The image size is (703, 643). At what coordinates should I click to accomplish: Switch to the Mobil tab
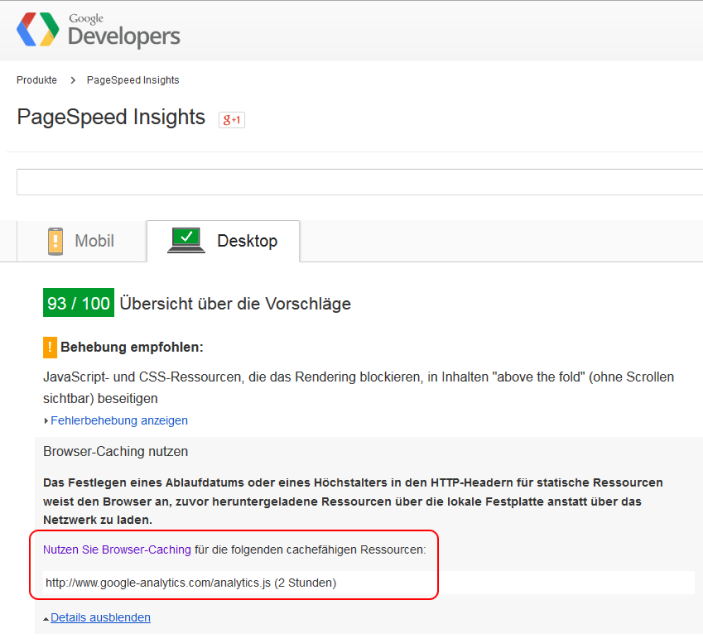[82, 241]
